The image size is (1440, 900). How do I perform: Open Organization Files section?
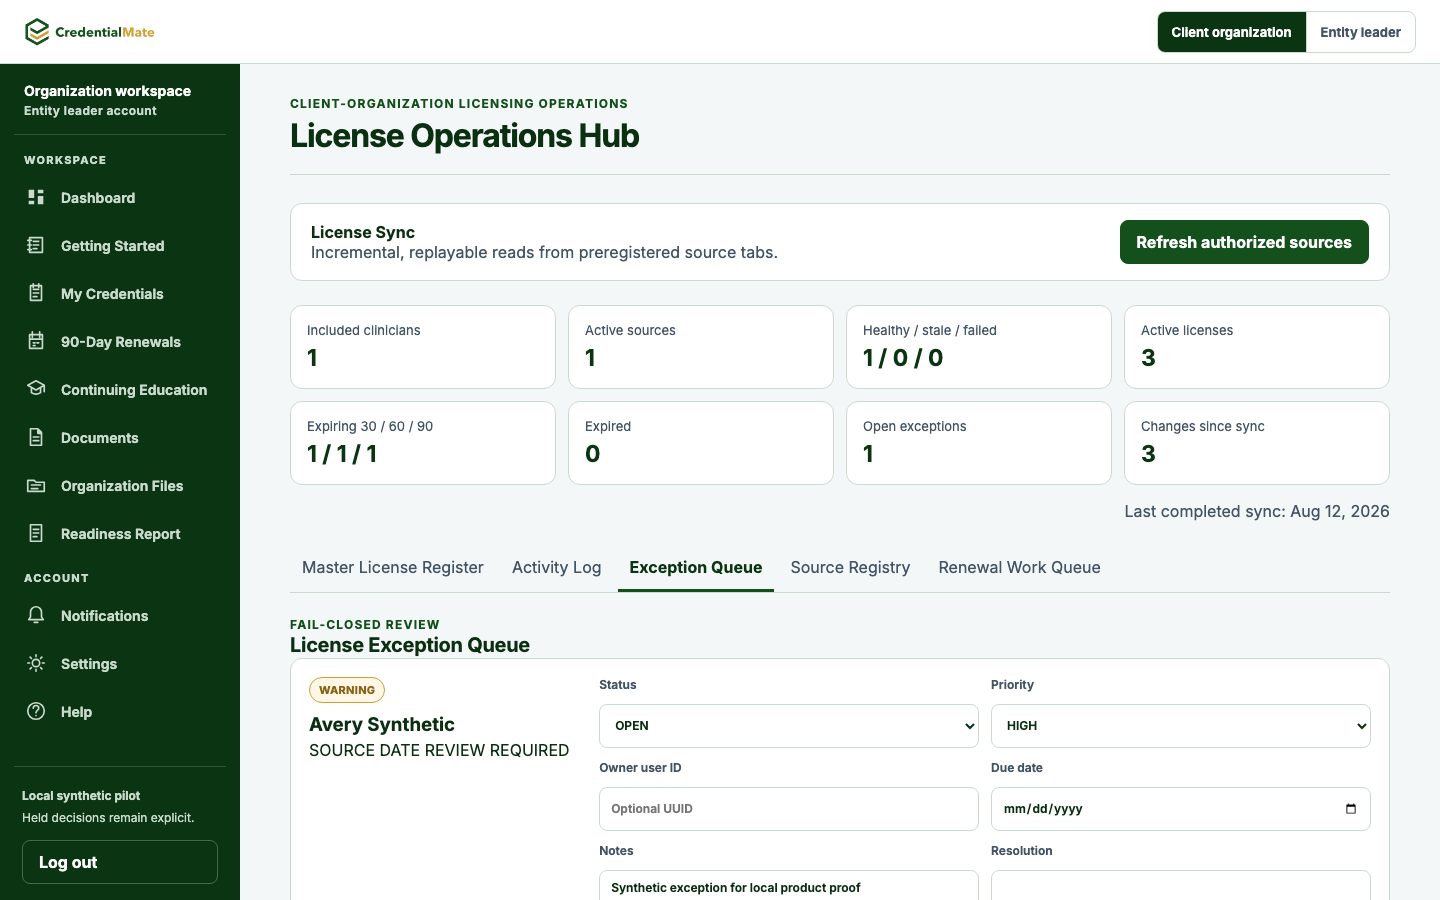[x=120, y=486]
